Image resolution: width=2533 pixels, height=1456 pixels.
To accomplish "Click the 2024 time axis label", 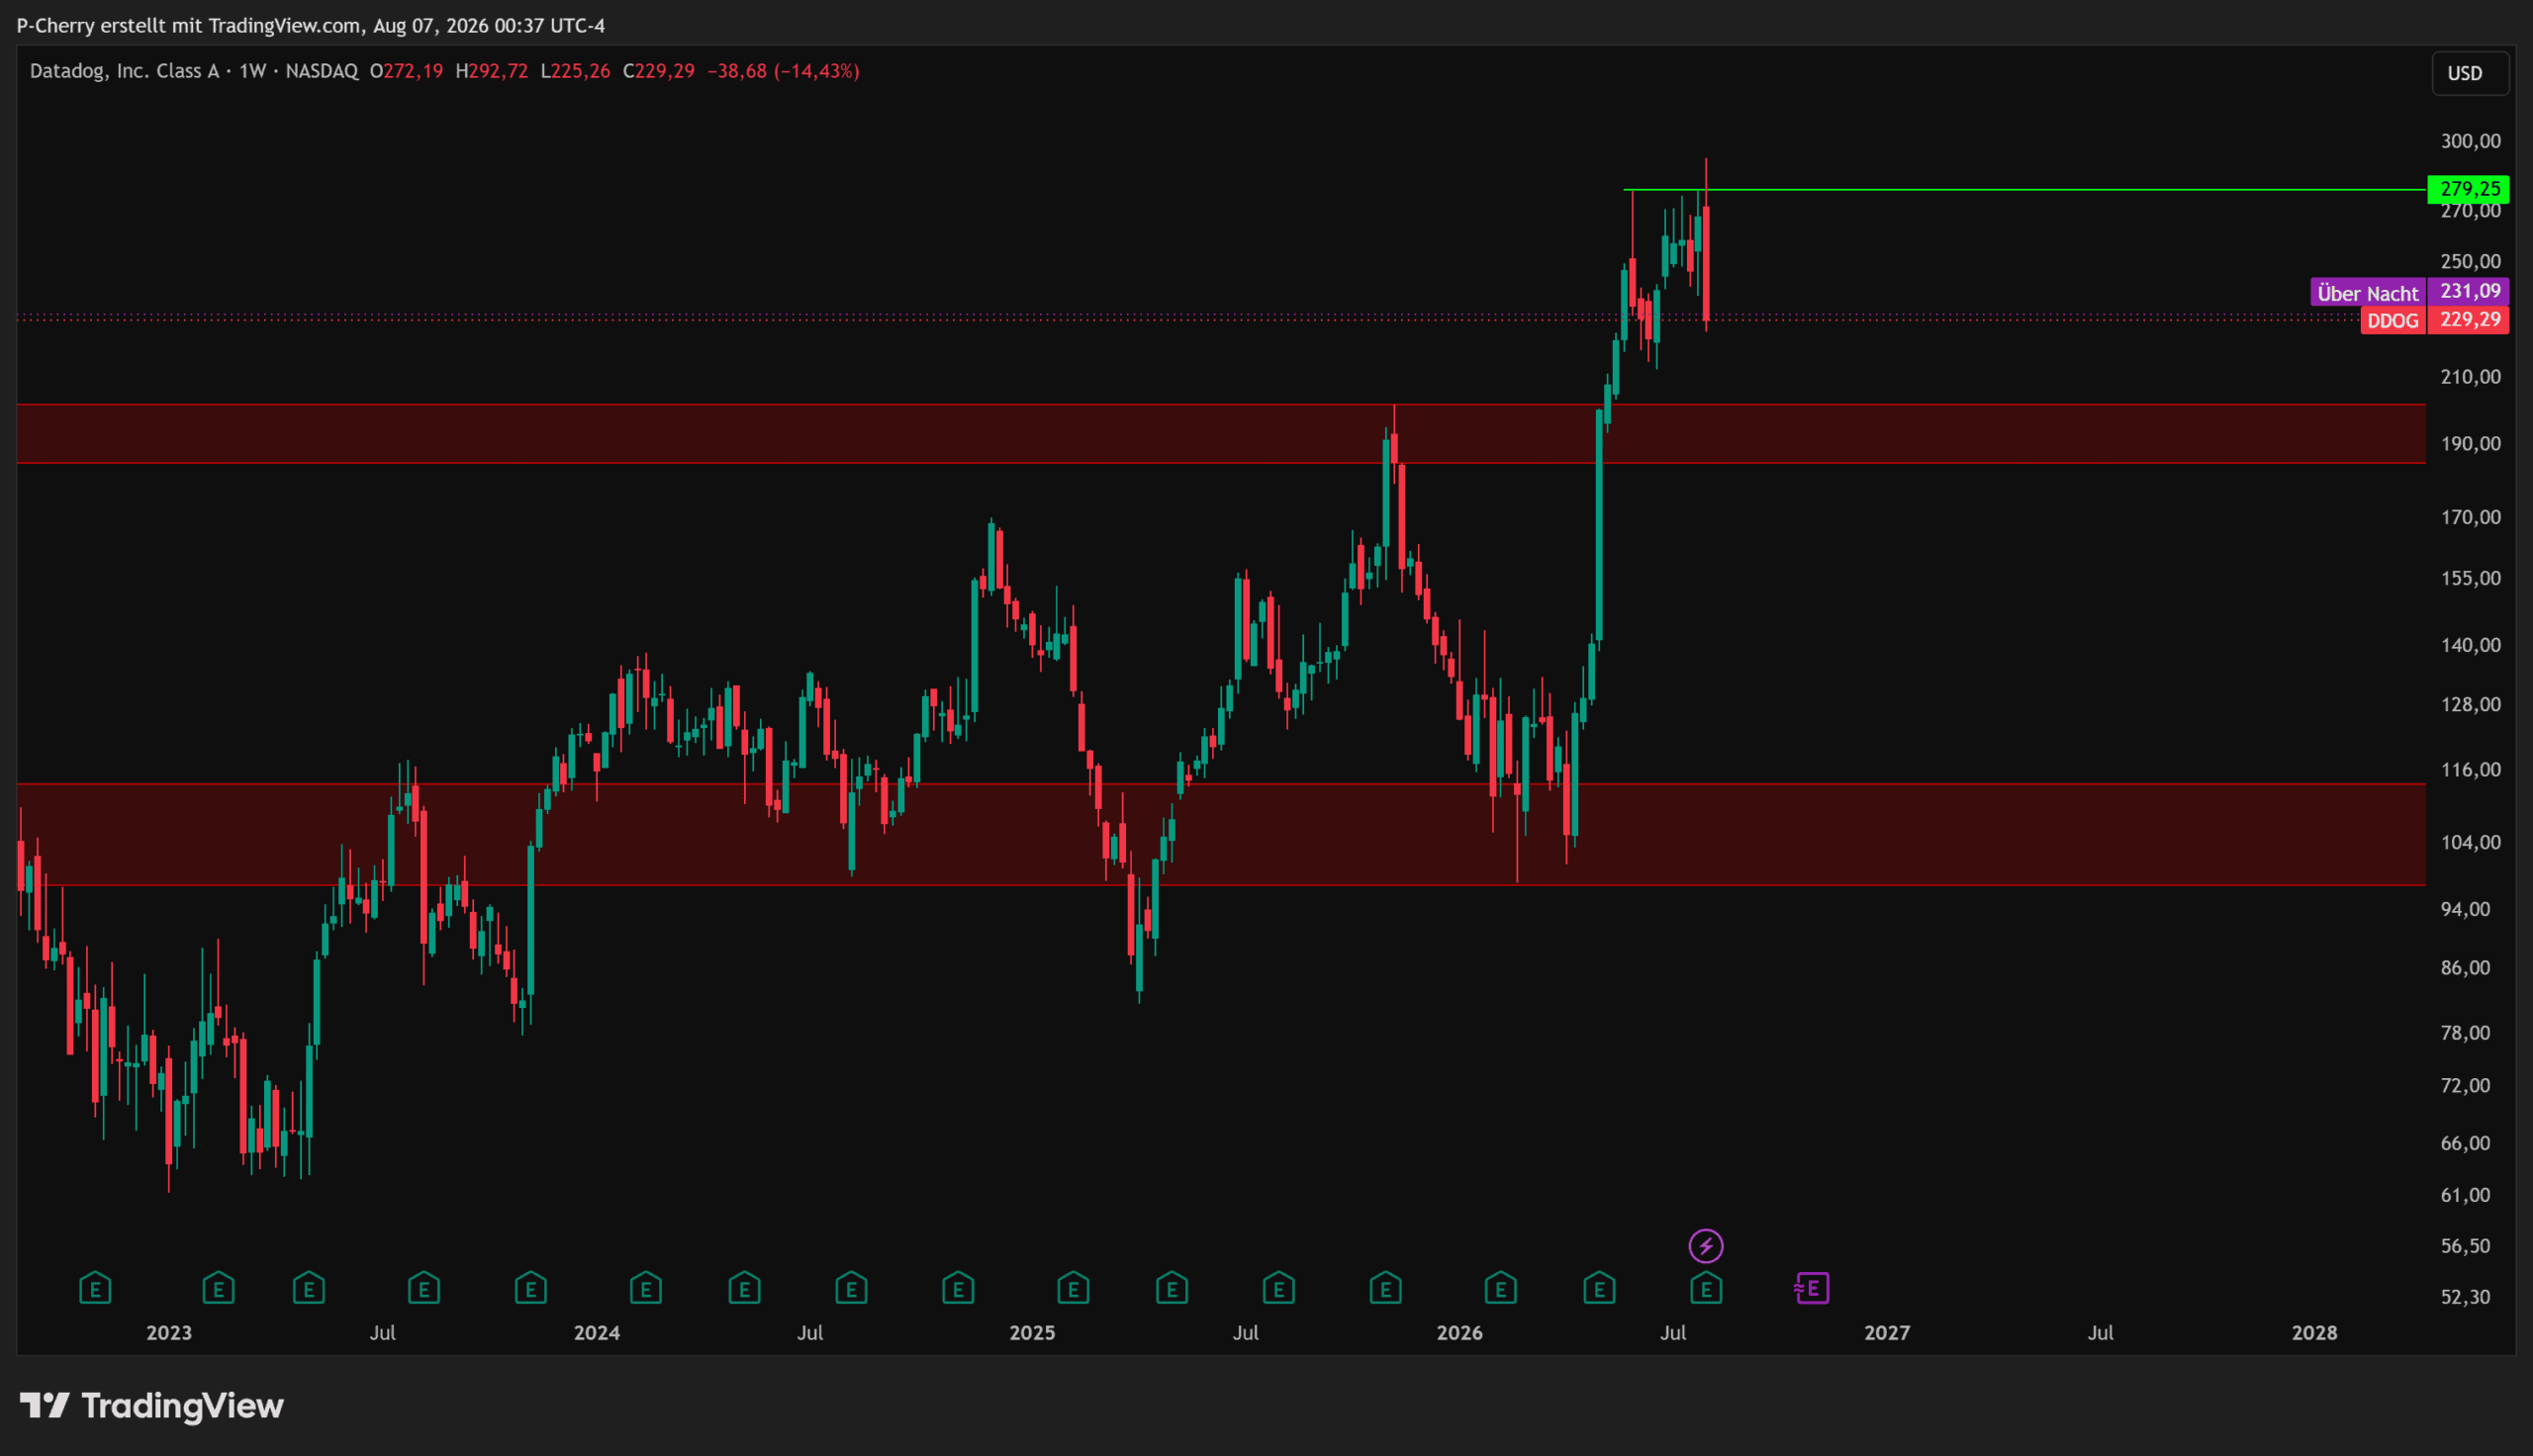I will tap(597, 1333).
